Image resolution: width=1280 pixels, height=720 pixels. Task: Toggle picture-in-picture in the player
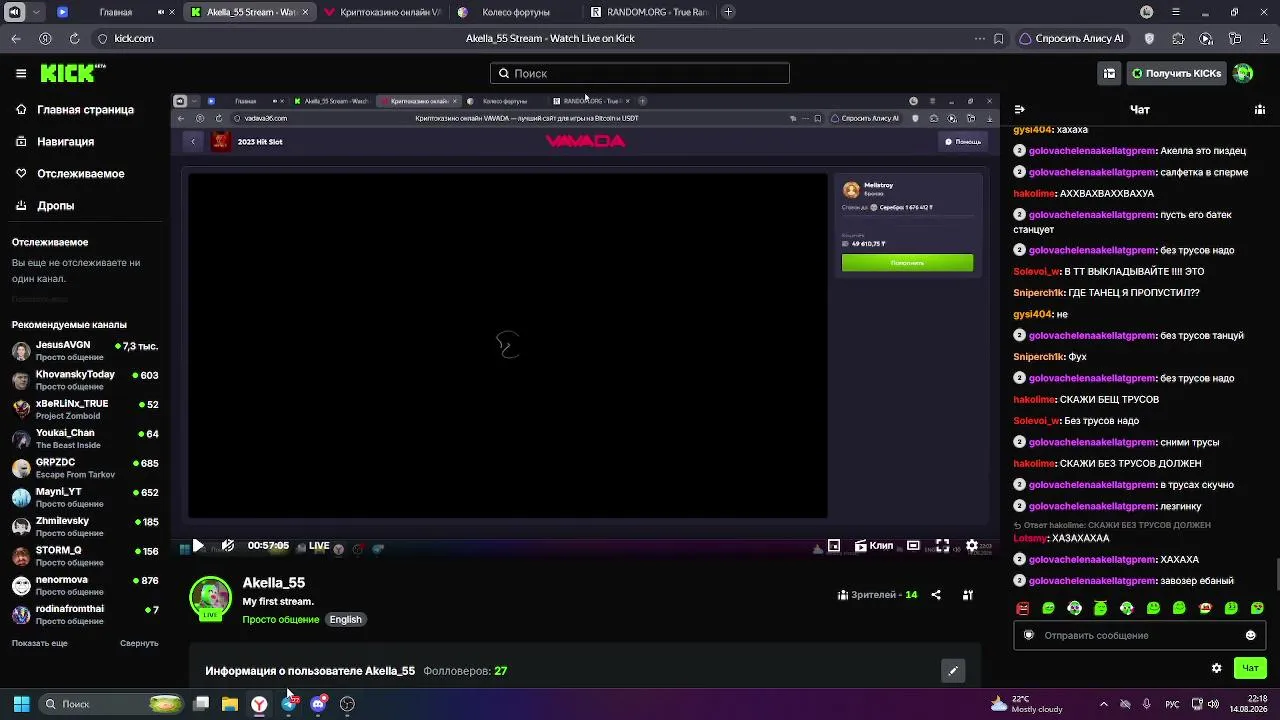coord(834,546)
